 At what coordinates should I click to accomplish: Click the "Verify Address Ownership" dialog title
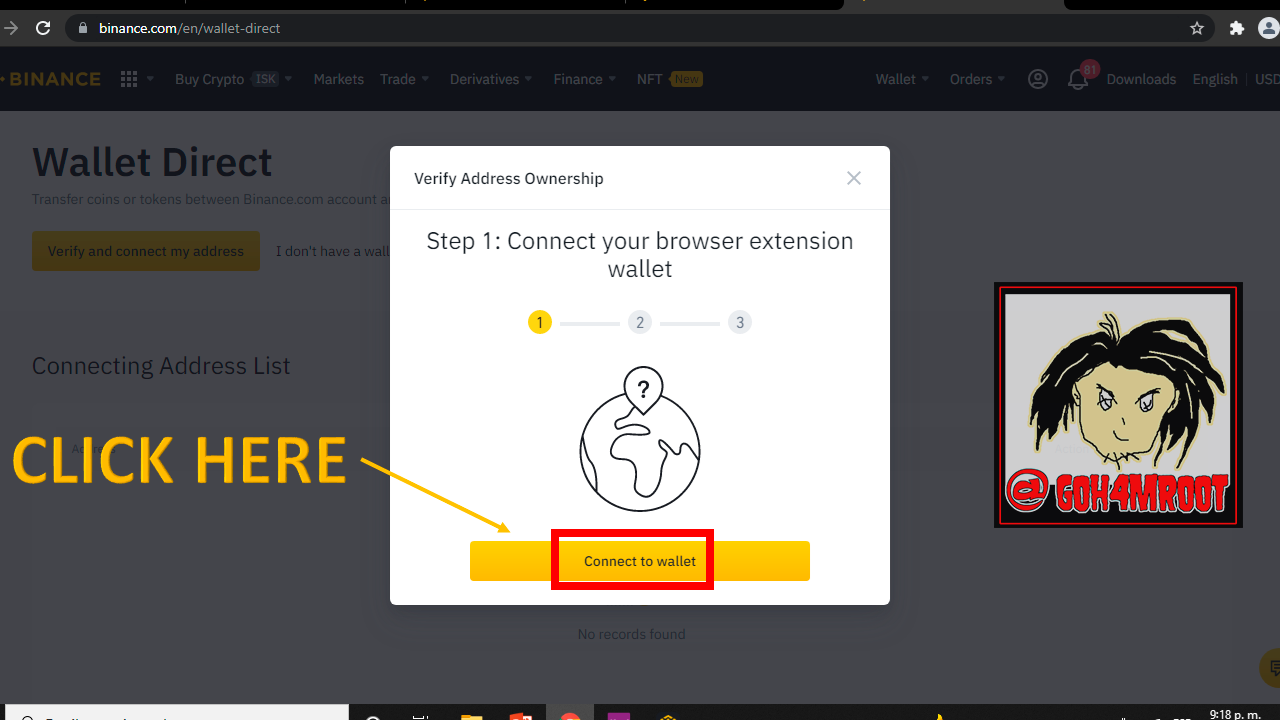click(509, 178)
